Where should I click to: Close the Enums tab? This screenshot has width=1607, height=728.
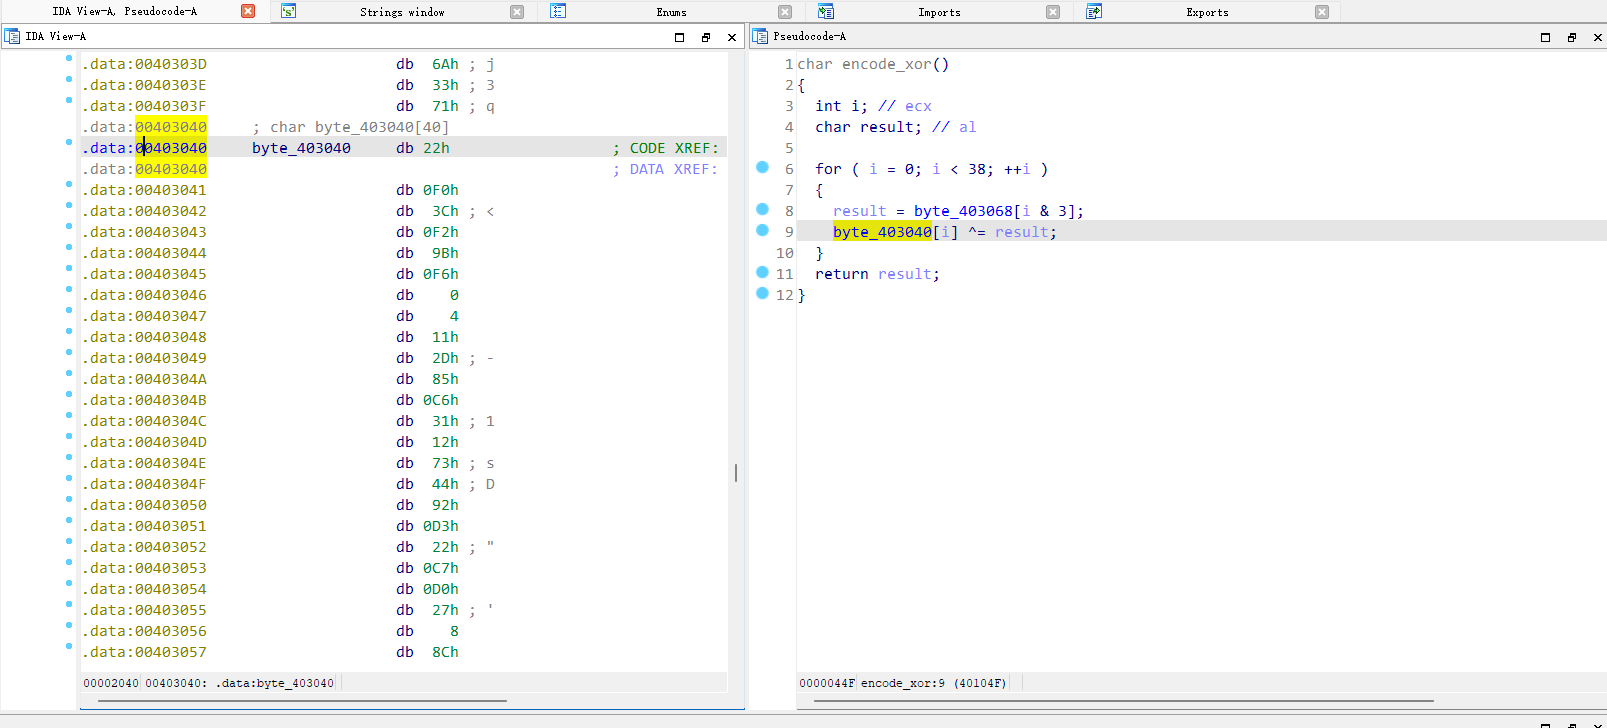pyautogui.click(x=785, y=12)
